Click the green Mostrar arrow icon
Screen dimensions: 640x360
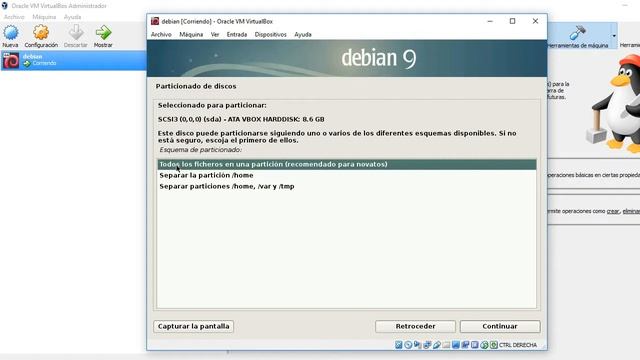(x=103, y=33)
